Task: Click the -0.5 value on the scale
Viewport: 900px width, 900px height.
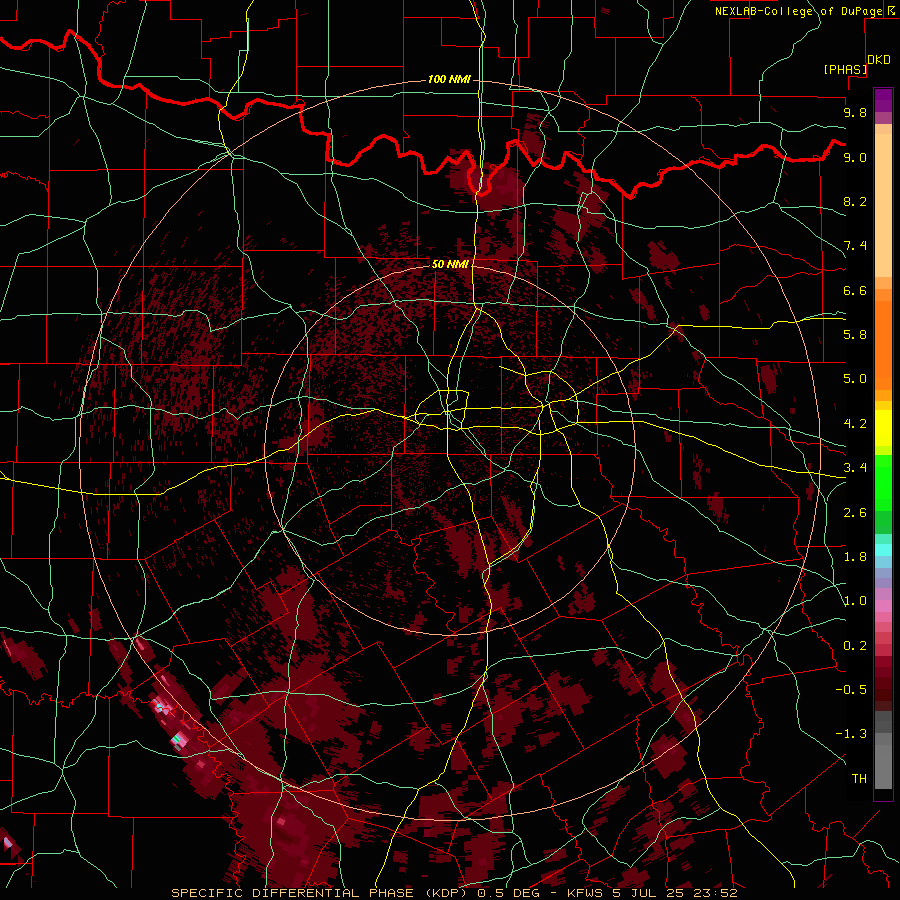Action: (x=851, y=690)
